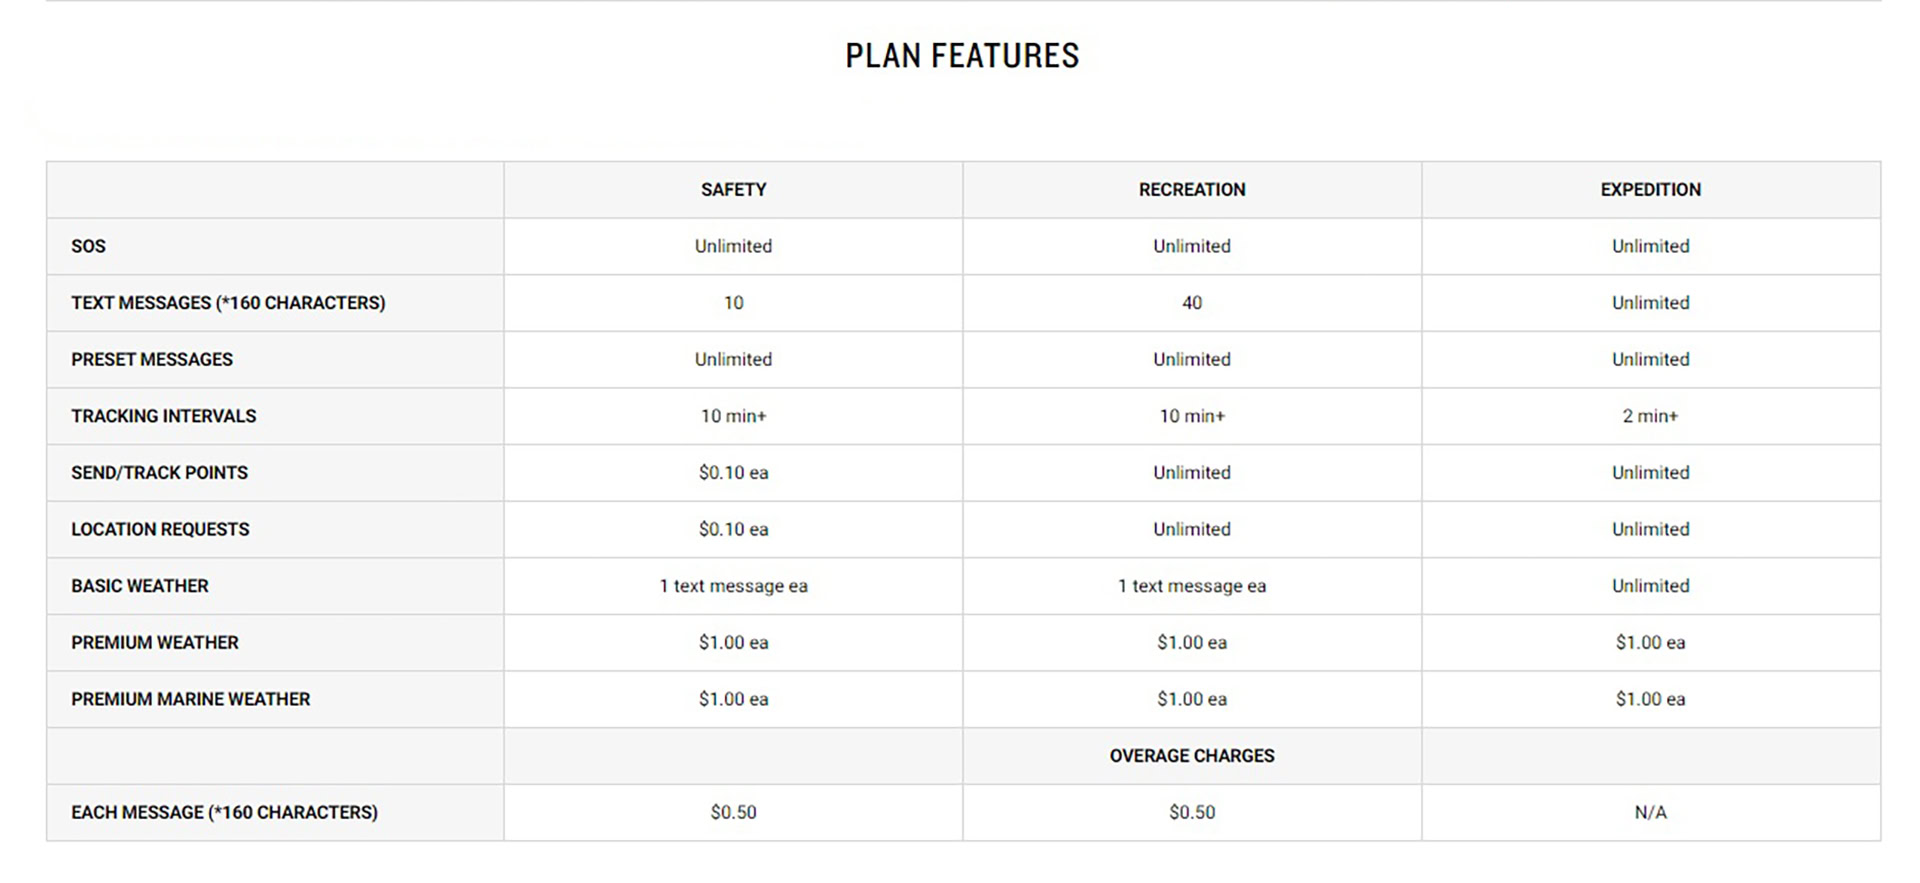The width and height of the screenshot is (1920, 883).
Task: Click the PRESET MESSAGES row label
Action: [x=152, y=360]
